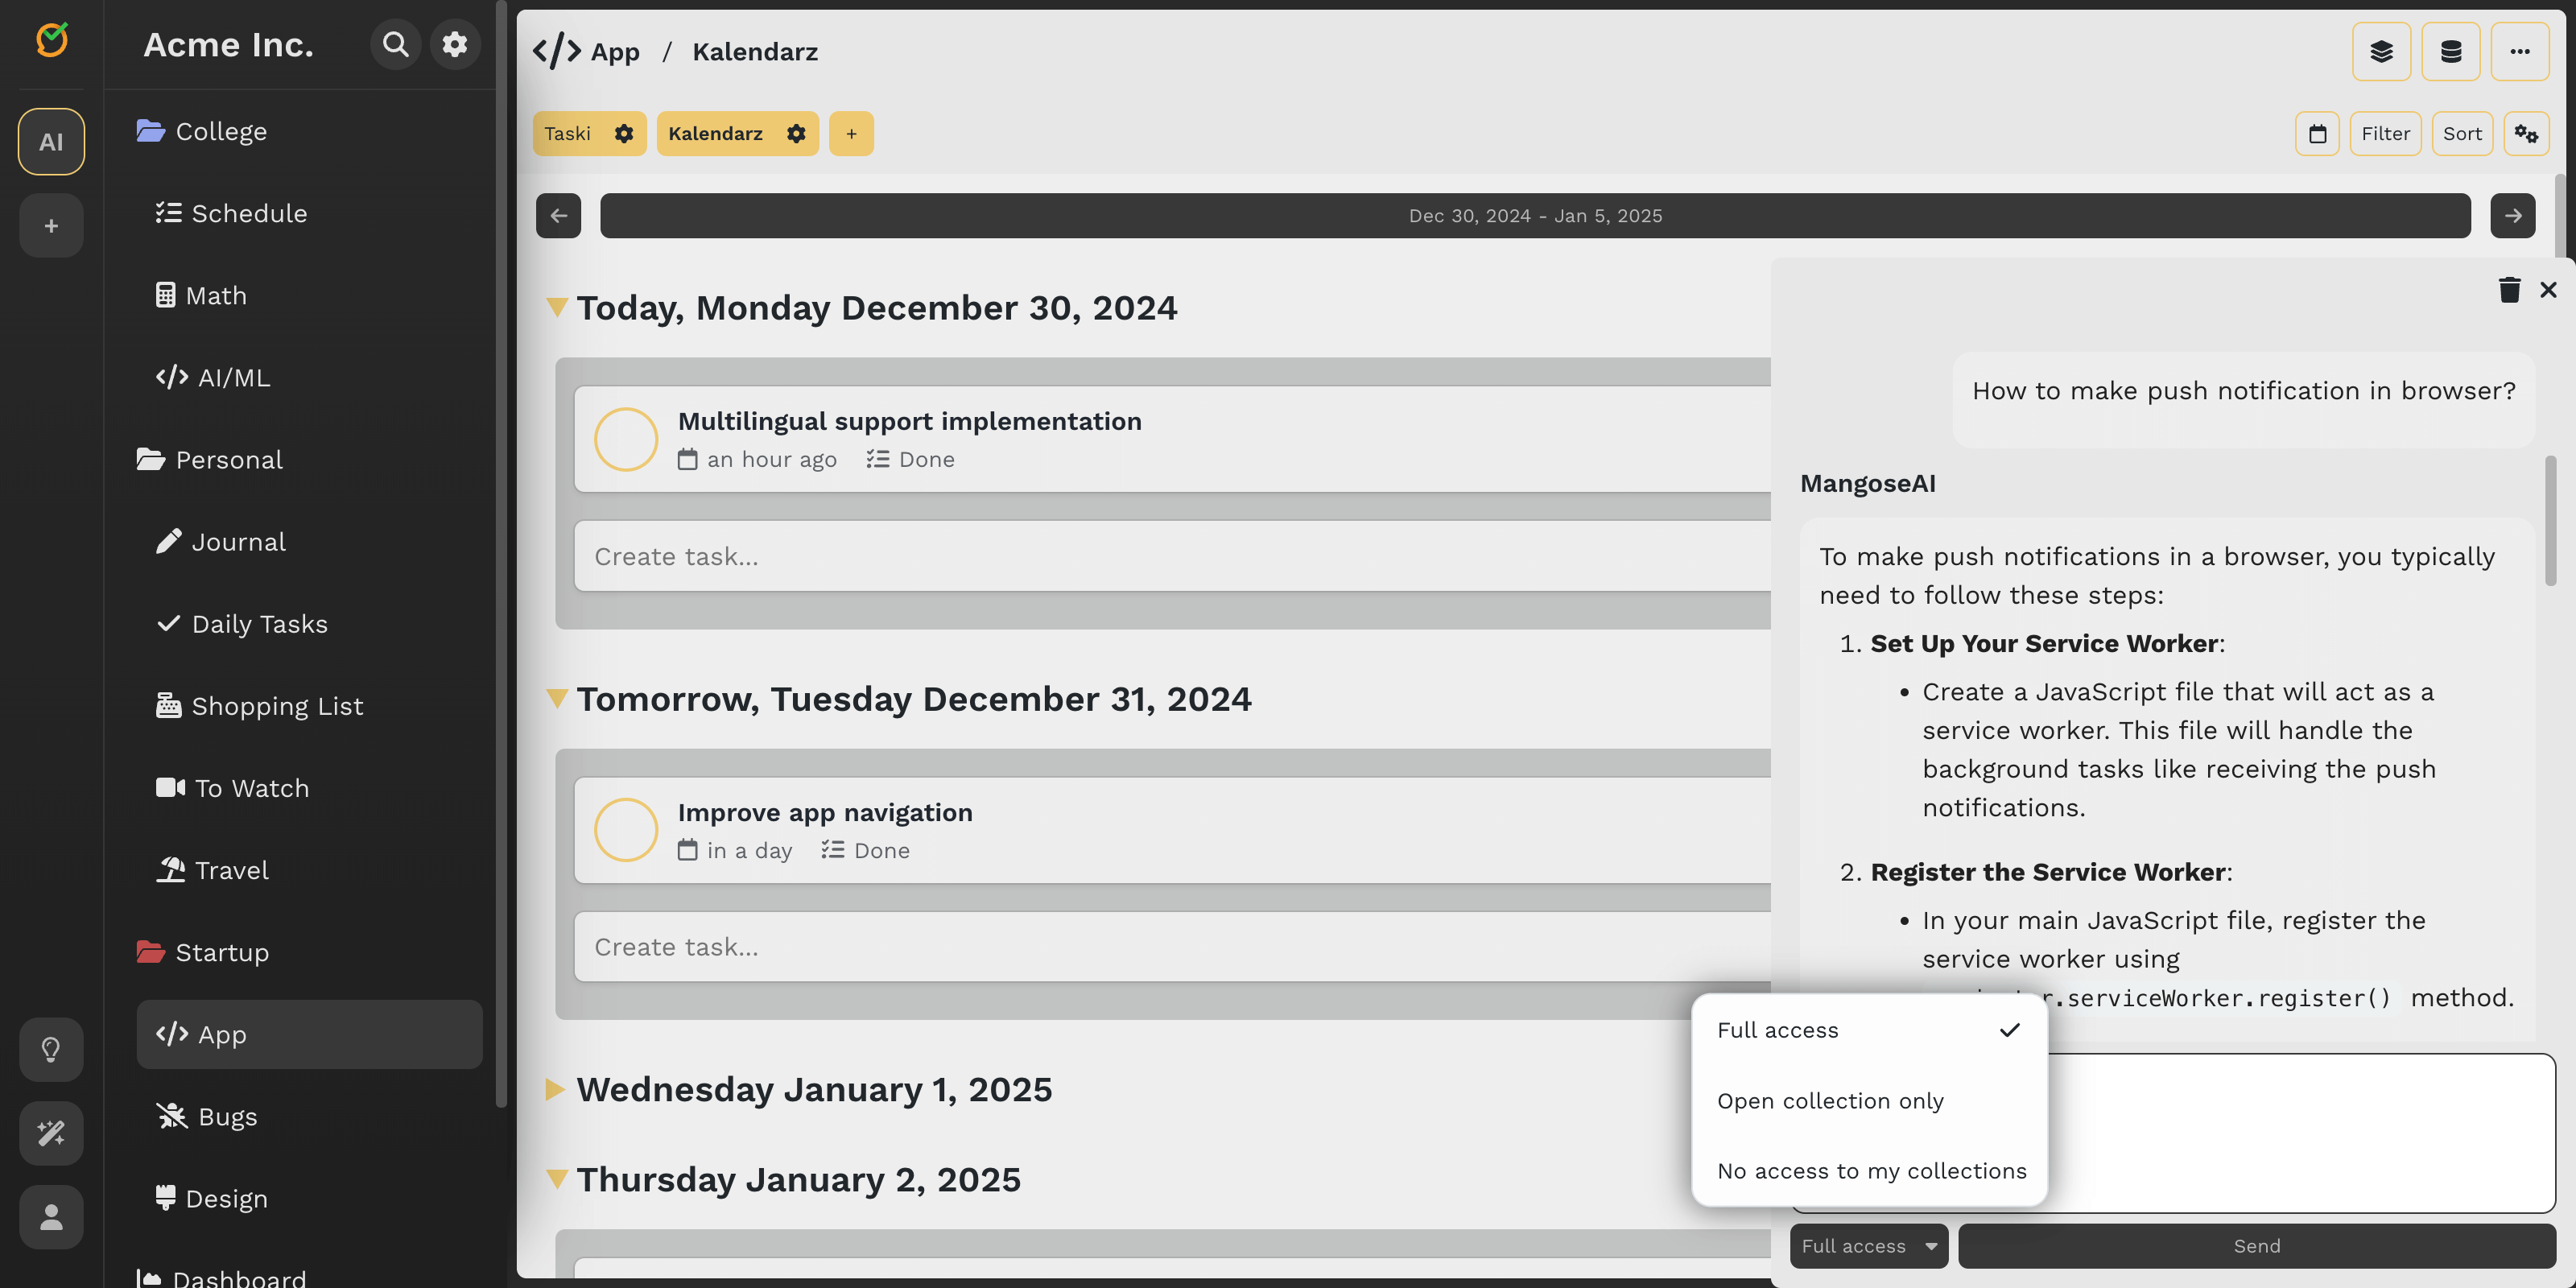Go to previous week with left arrow

click(x=558, y=215)
